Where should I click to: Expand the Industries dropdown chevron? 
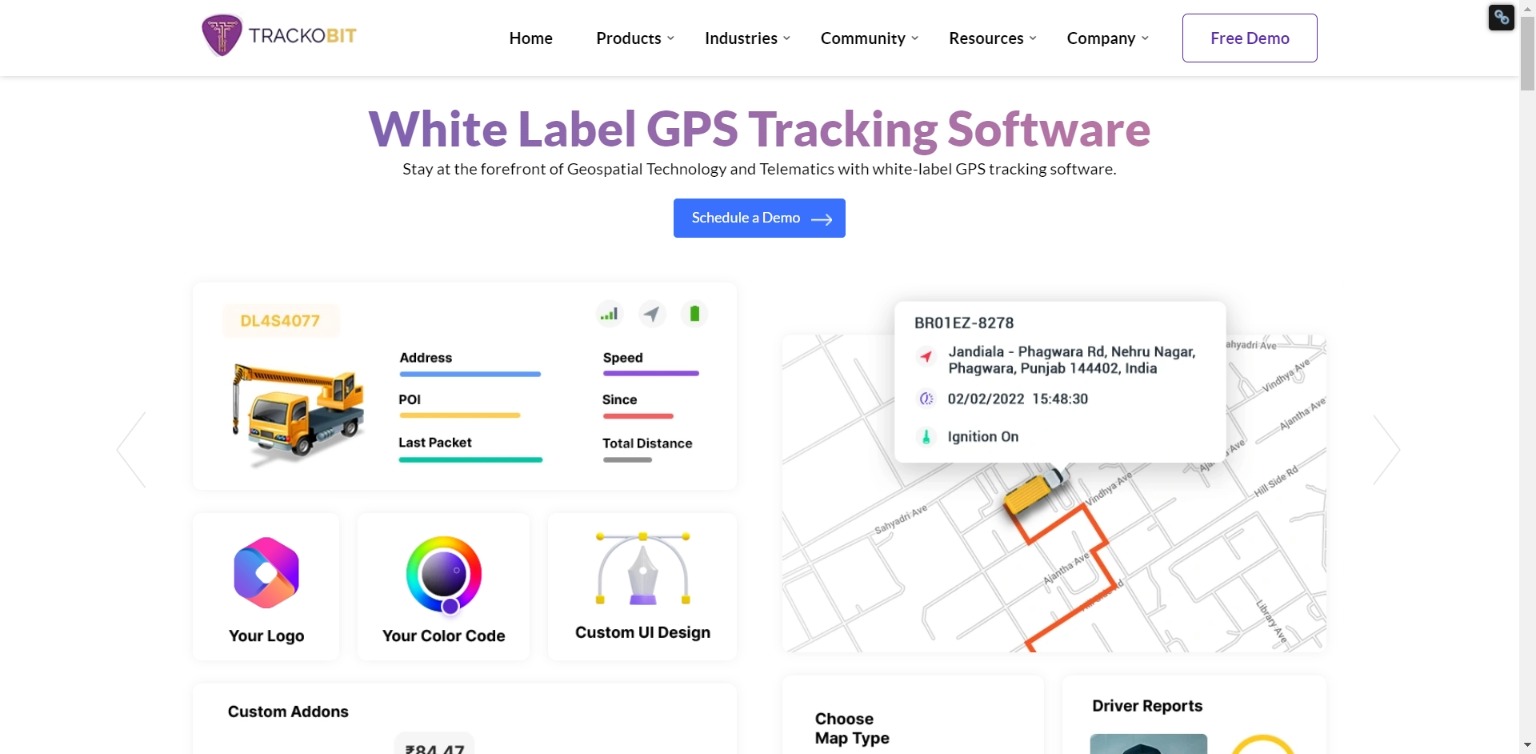point(787,38)
